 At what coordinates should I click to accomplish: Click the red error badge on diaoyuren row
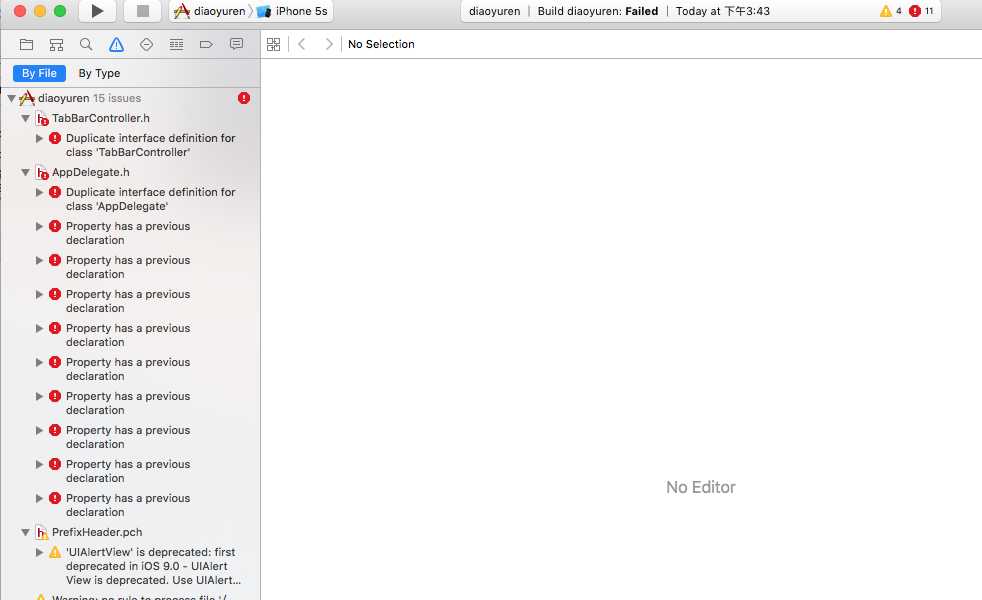point(244,98)
